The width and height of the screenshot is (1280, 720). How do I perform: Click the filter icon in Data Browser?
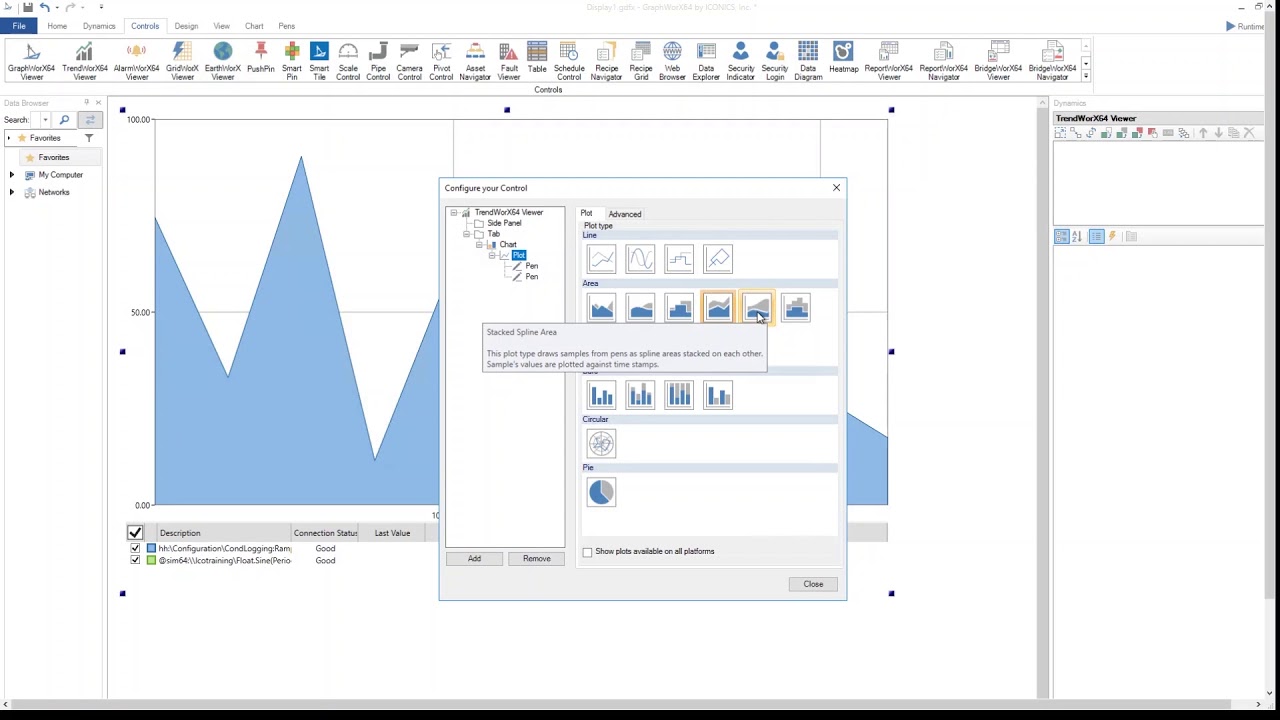89,138
